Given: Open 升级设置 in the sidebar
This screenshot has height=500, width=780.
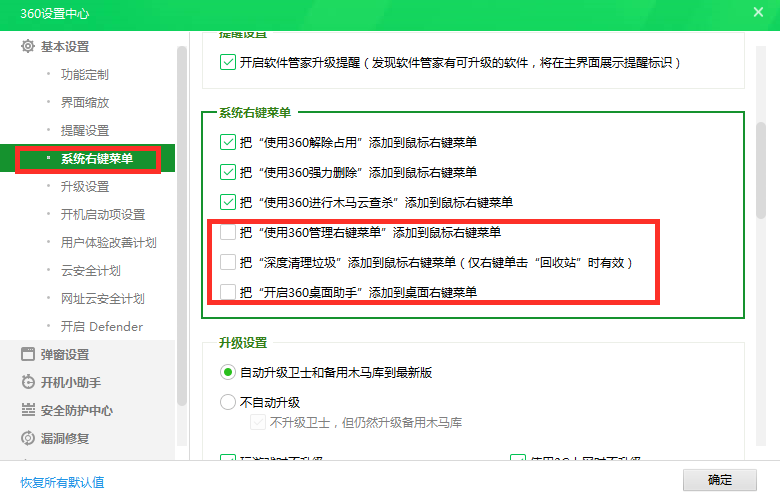Looking at the screenshot, I should pos(85,187).
